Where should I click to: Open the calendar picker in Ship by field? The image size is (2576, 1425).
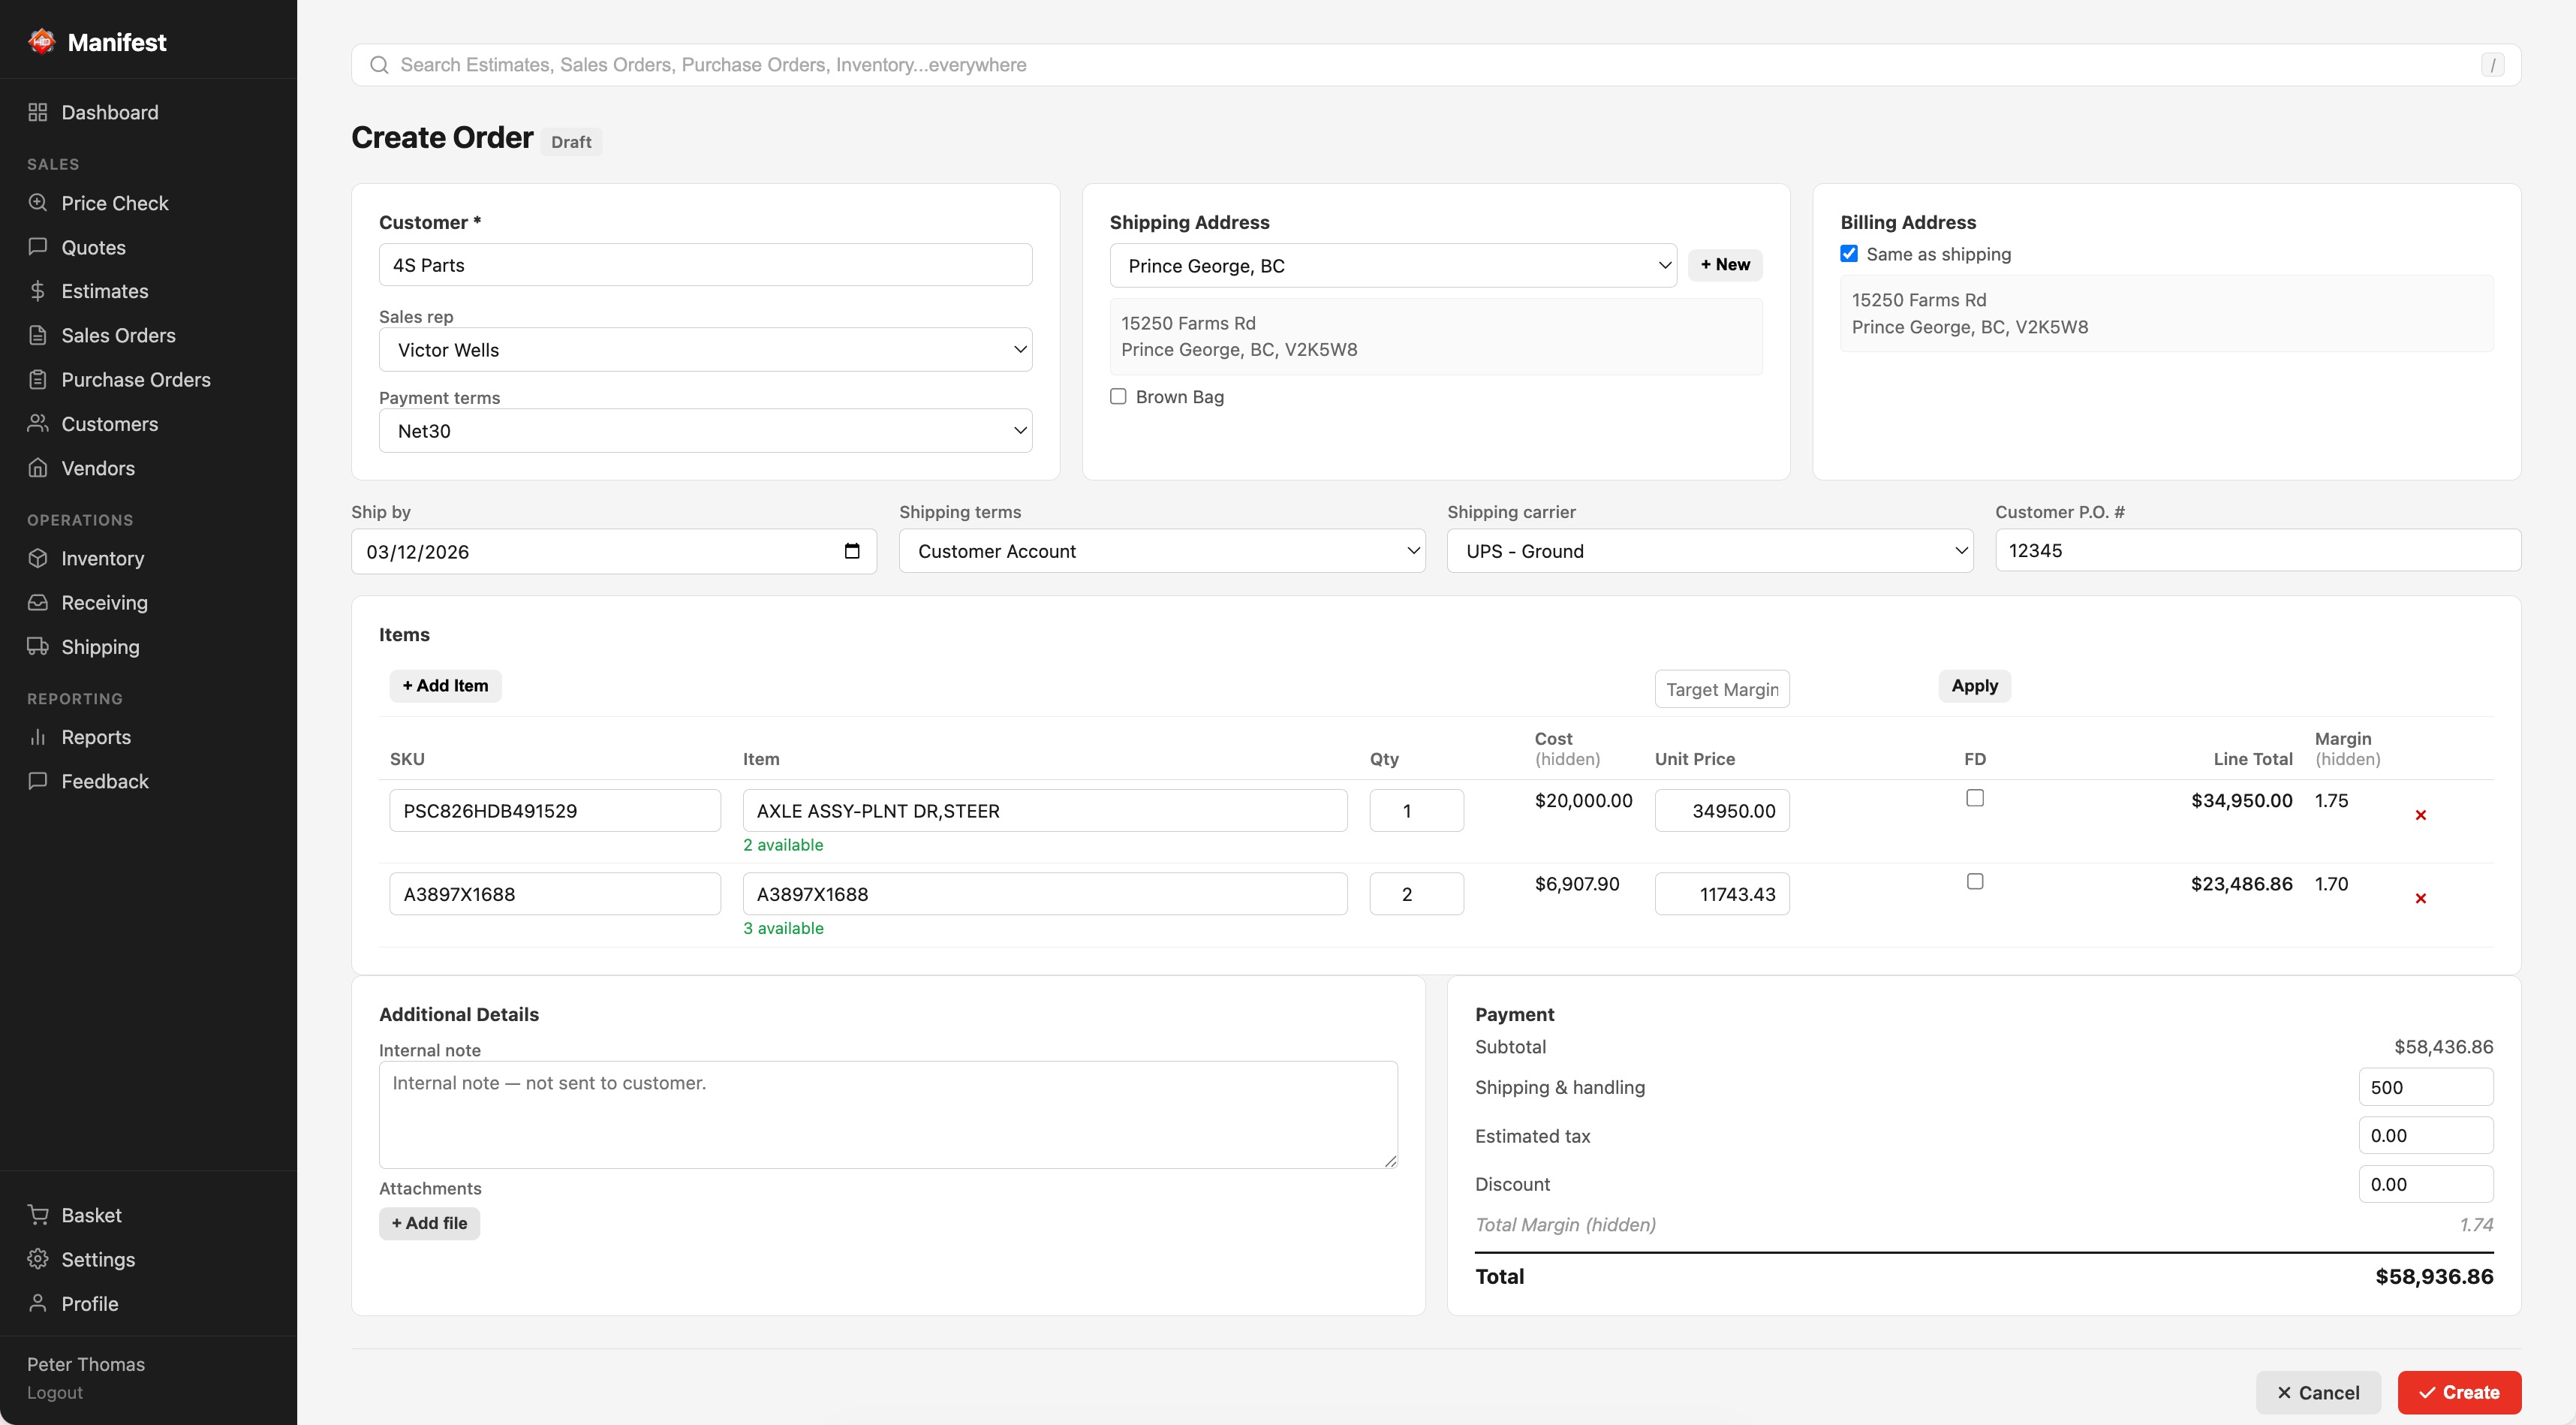pyautogui.click(x=851, y=551)
